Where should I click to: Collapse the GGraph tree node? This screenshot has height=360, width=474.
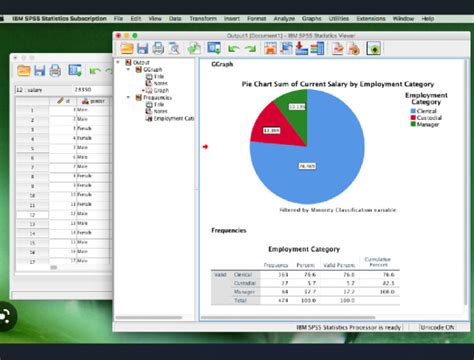(128, 69)
